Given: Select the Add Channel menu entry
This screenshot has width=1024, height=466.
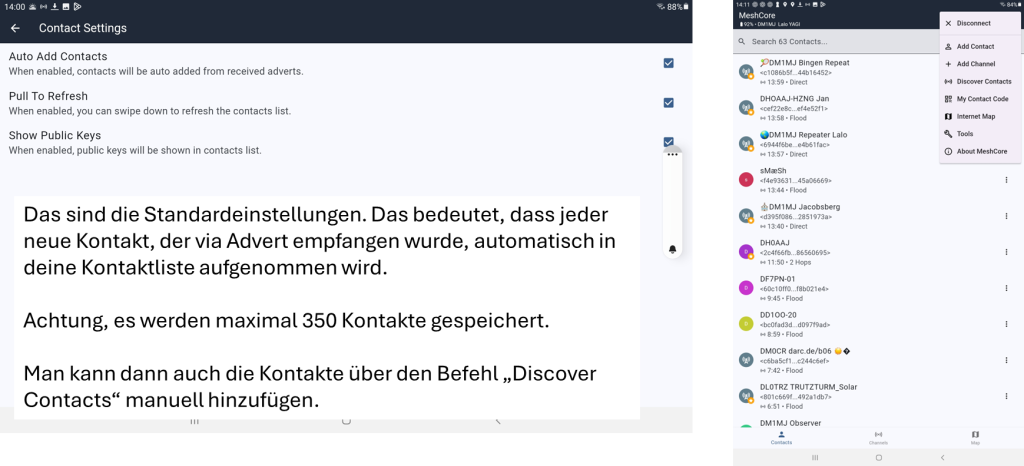Looking at the screenshot, I should (x=974, y=64).
